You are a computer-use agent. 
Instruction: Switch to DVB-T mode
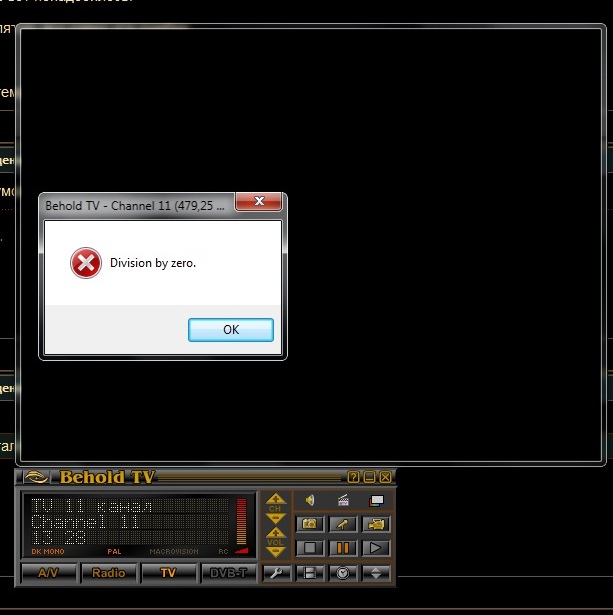click(228, 573)
